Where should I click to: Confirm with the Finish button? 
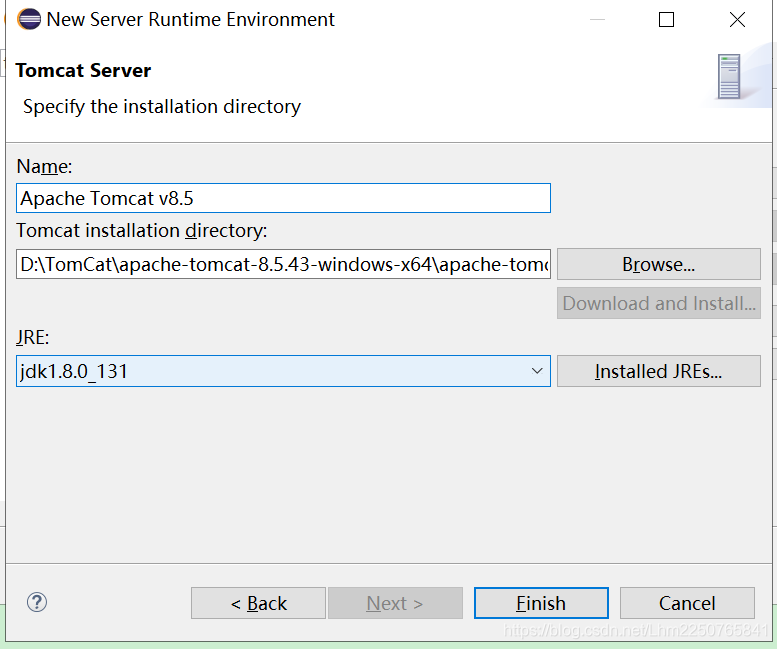point(541,603)
